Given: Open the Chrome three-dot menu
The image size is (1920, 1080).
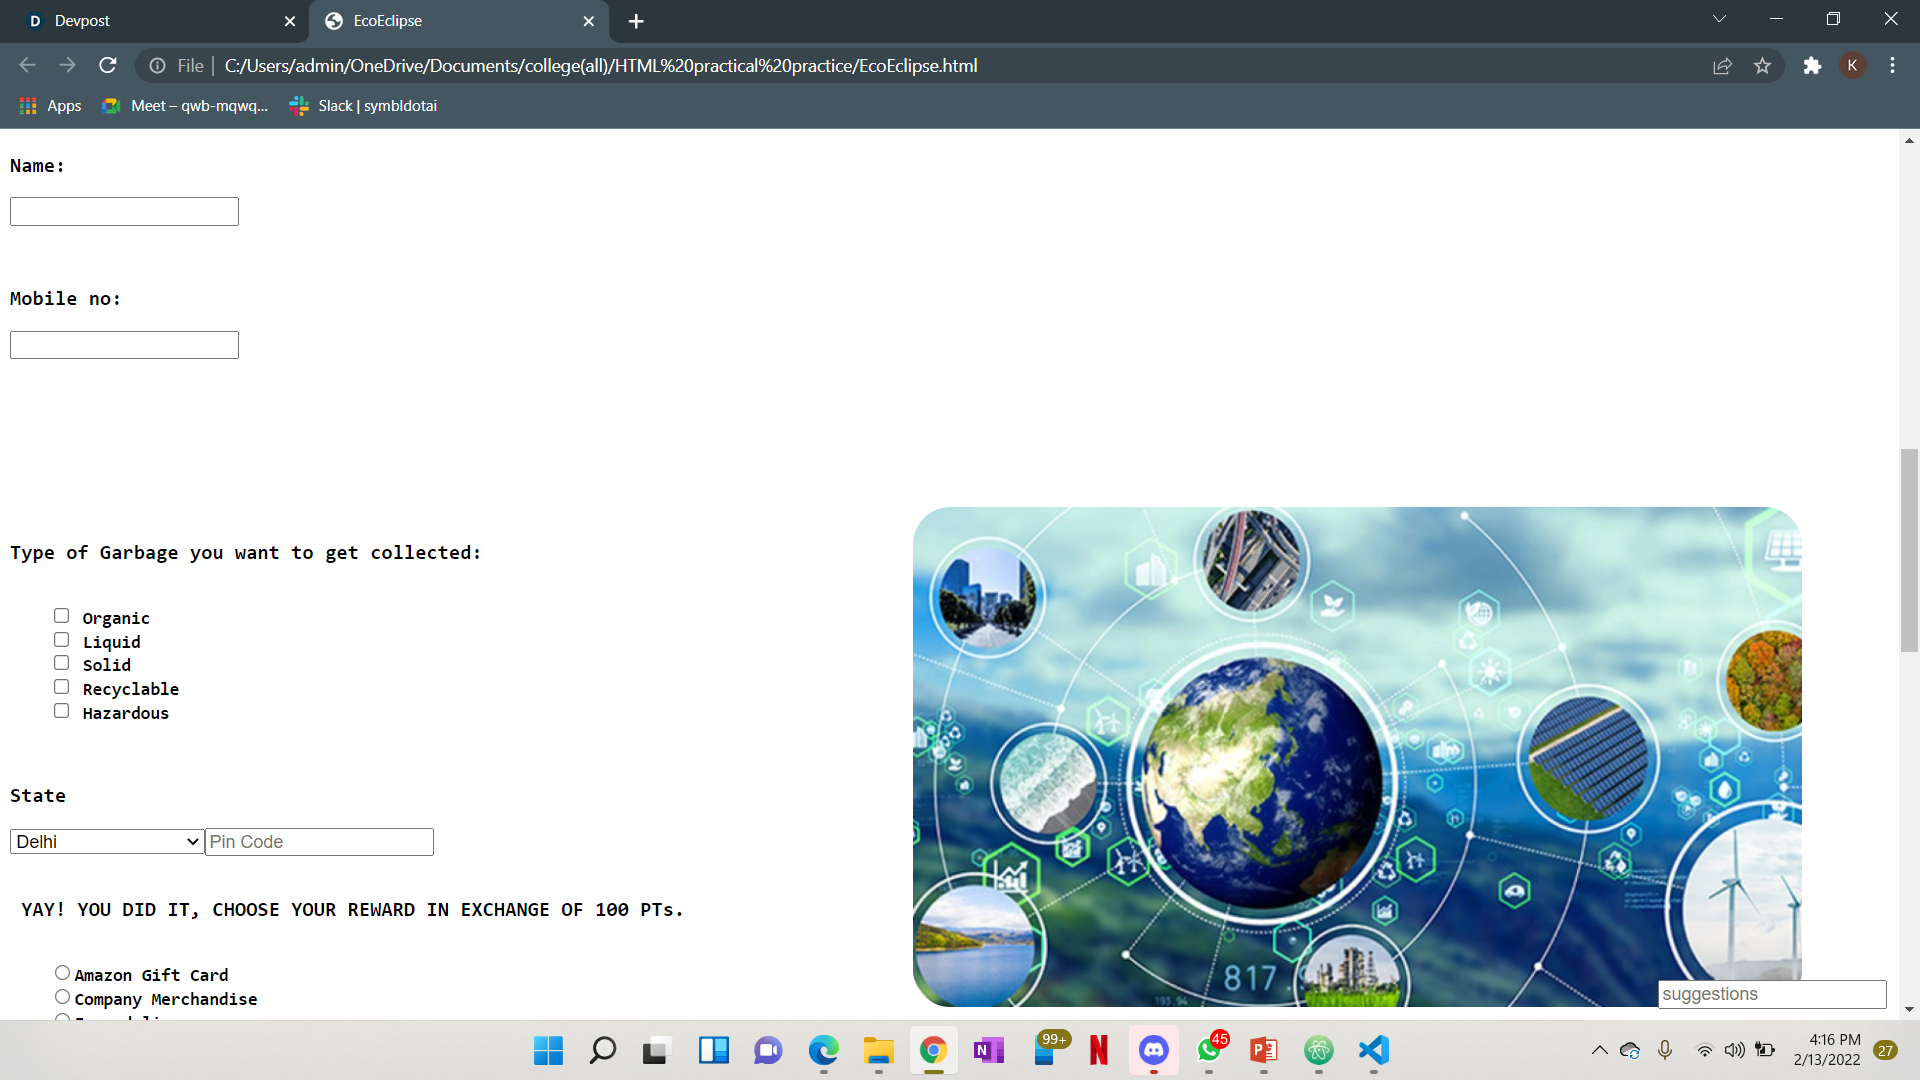Looking at the screenshot, I should tap(1892, 65).
